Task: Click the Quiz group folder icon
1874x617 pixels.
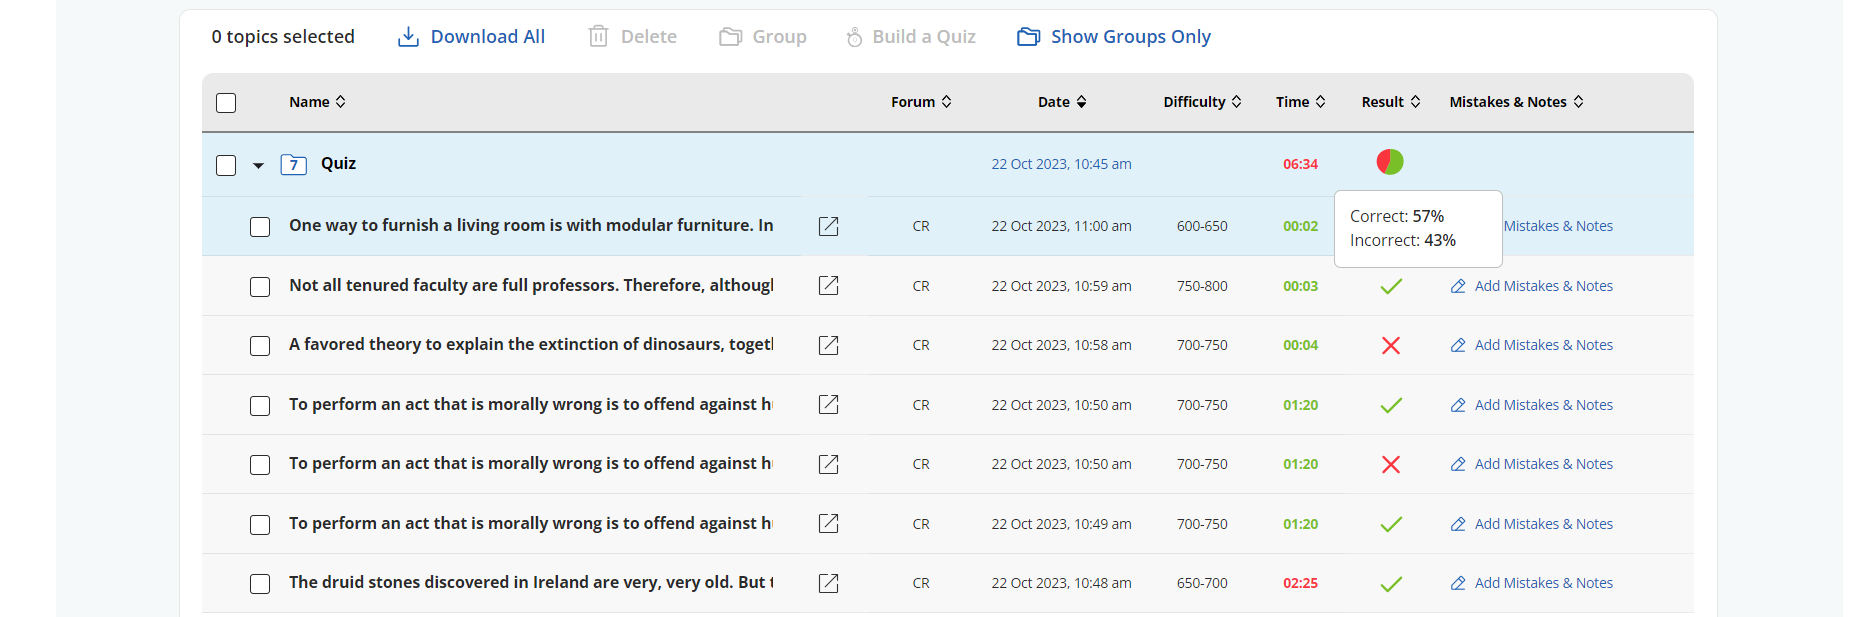Action: (293, 164)
